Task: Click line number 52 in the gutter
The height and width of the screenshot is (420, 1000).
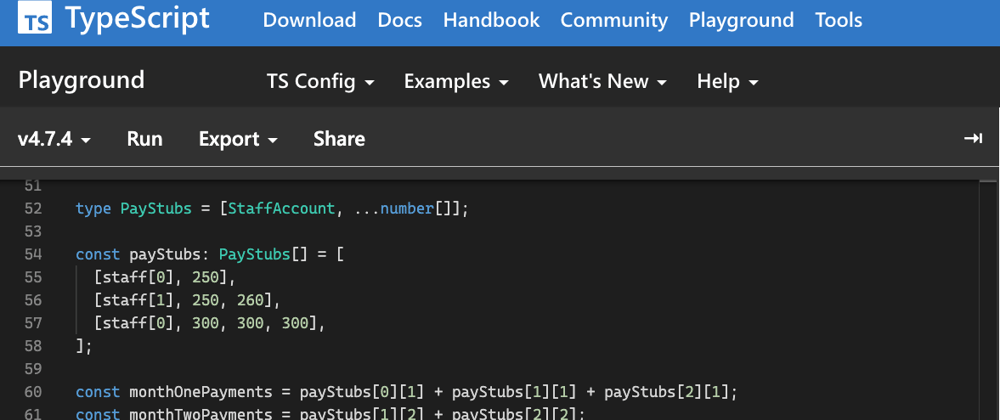Action: click(x=33, y=208)
